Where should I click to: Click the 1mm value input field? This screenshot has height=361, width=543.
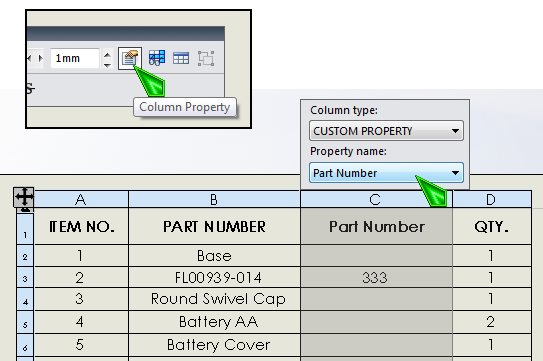point(75,58)
